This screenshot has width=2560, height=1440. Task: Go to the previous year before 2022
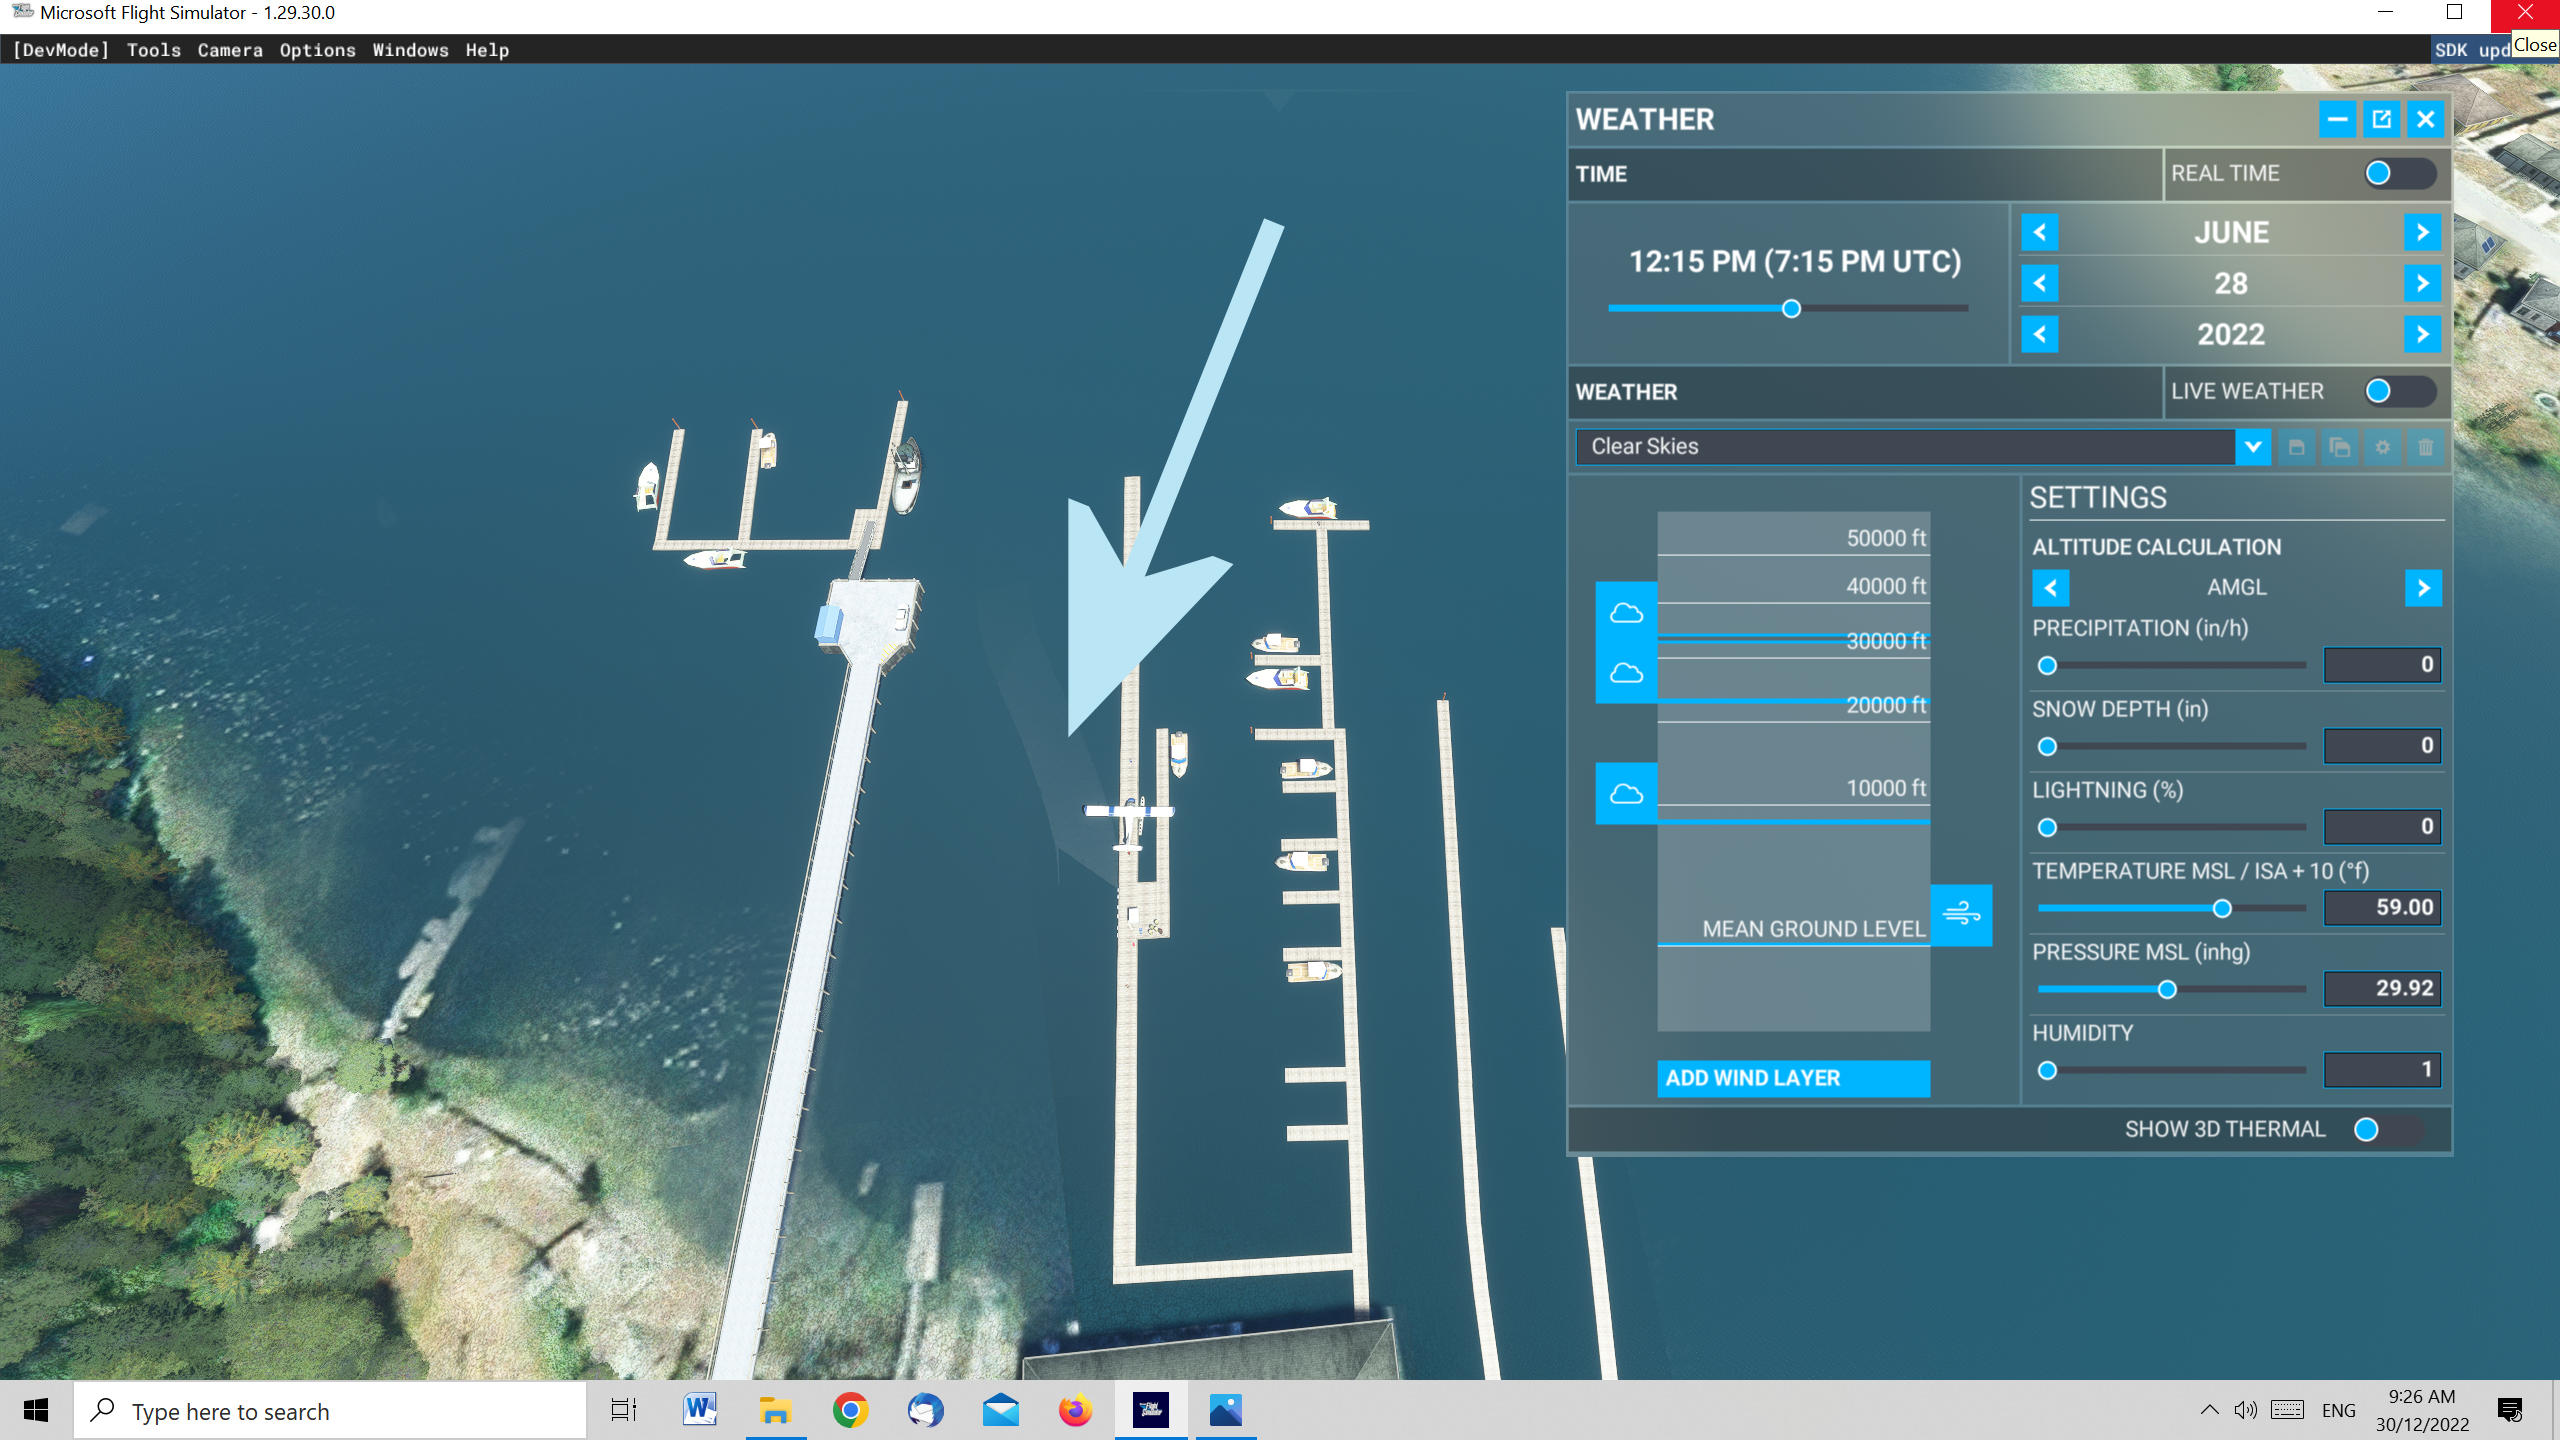pyautogui.click(x=2040, y=334)
